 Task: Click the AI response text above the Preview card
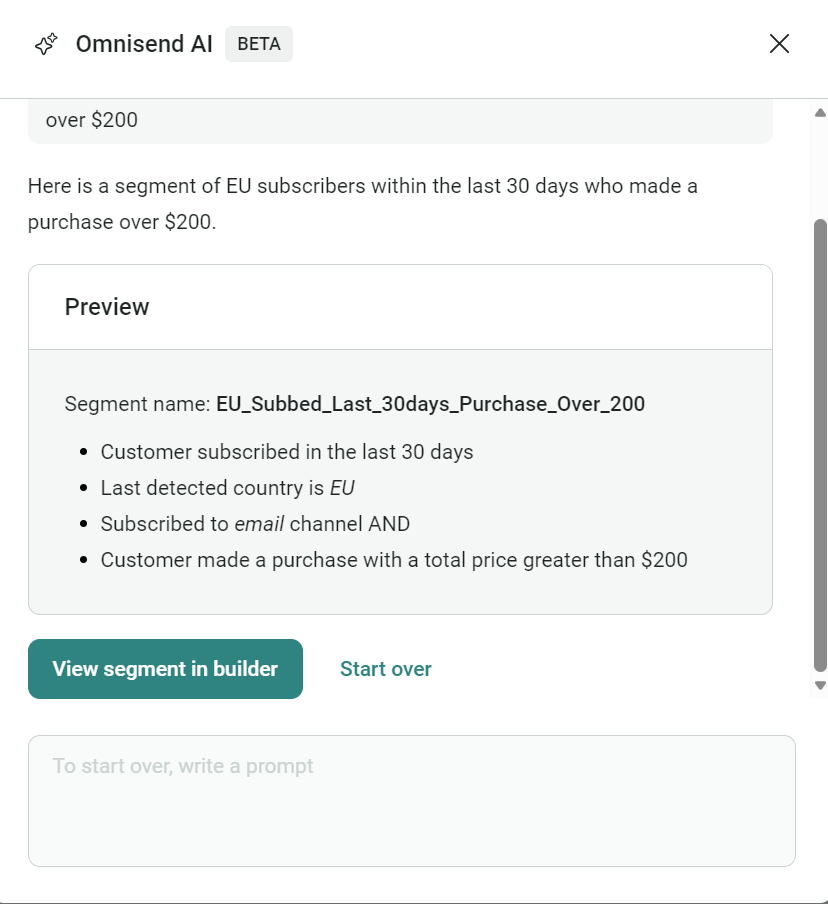point(362,203)
